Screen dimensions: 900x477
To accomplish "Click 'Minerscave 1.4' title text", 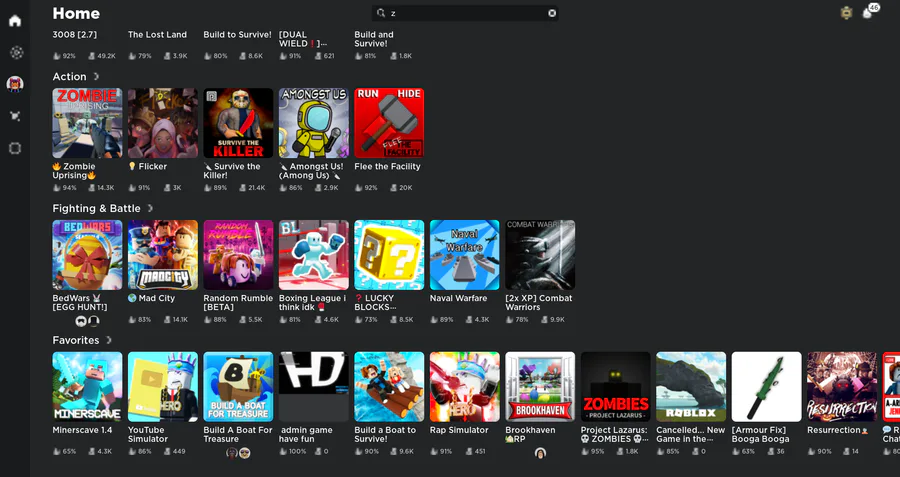I will coord(83,430).
